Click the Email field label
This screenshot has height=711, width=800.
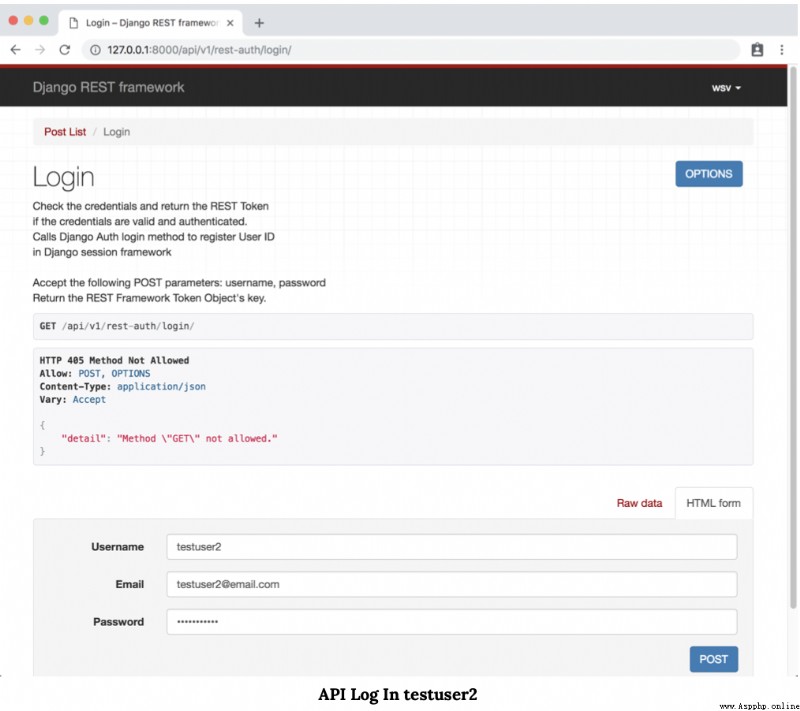[130, 585]
